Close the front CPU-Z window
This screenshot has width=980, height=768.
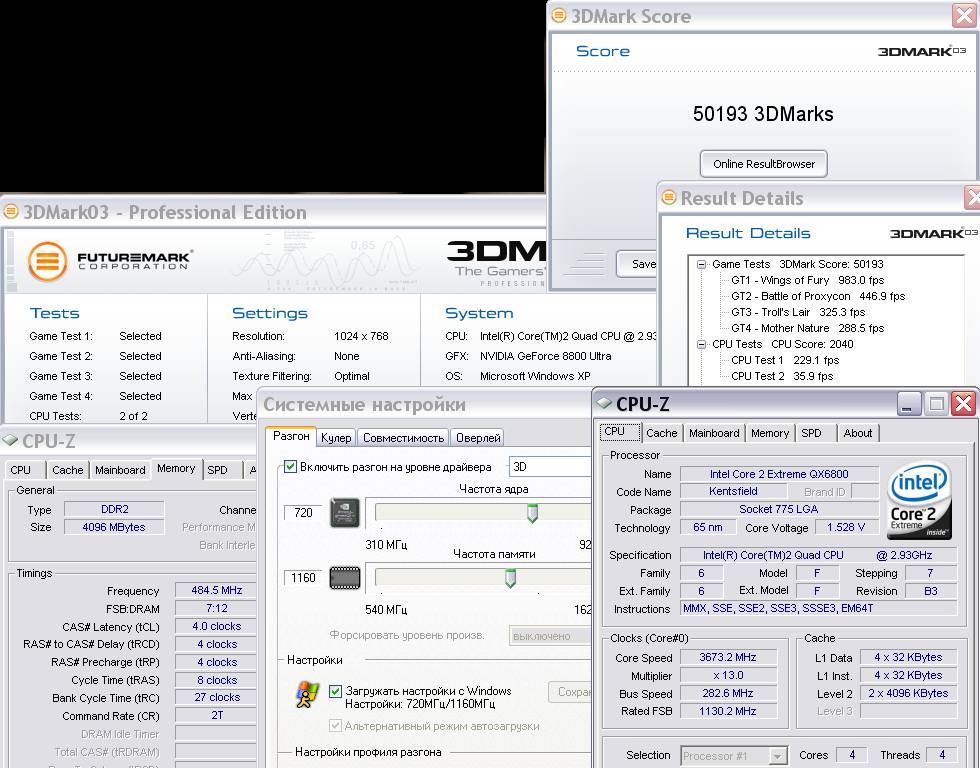963,404
